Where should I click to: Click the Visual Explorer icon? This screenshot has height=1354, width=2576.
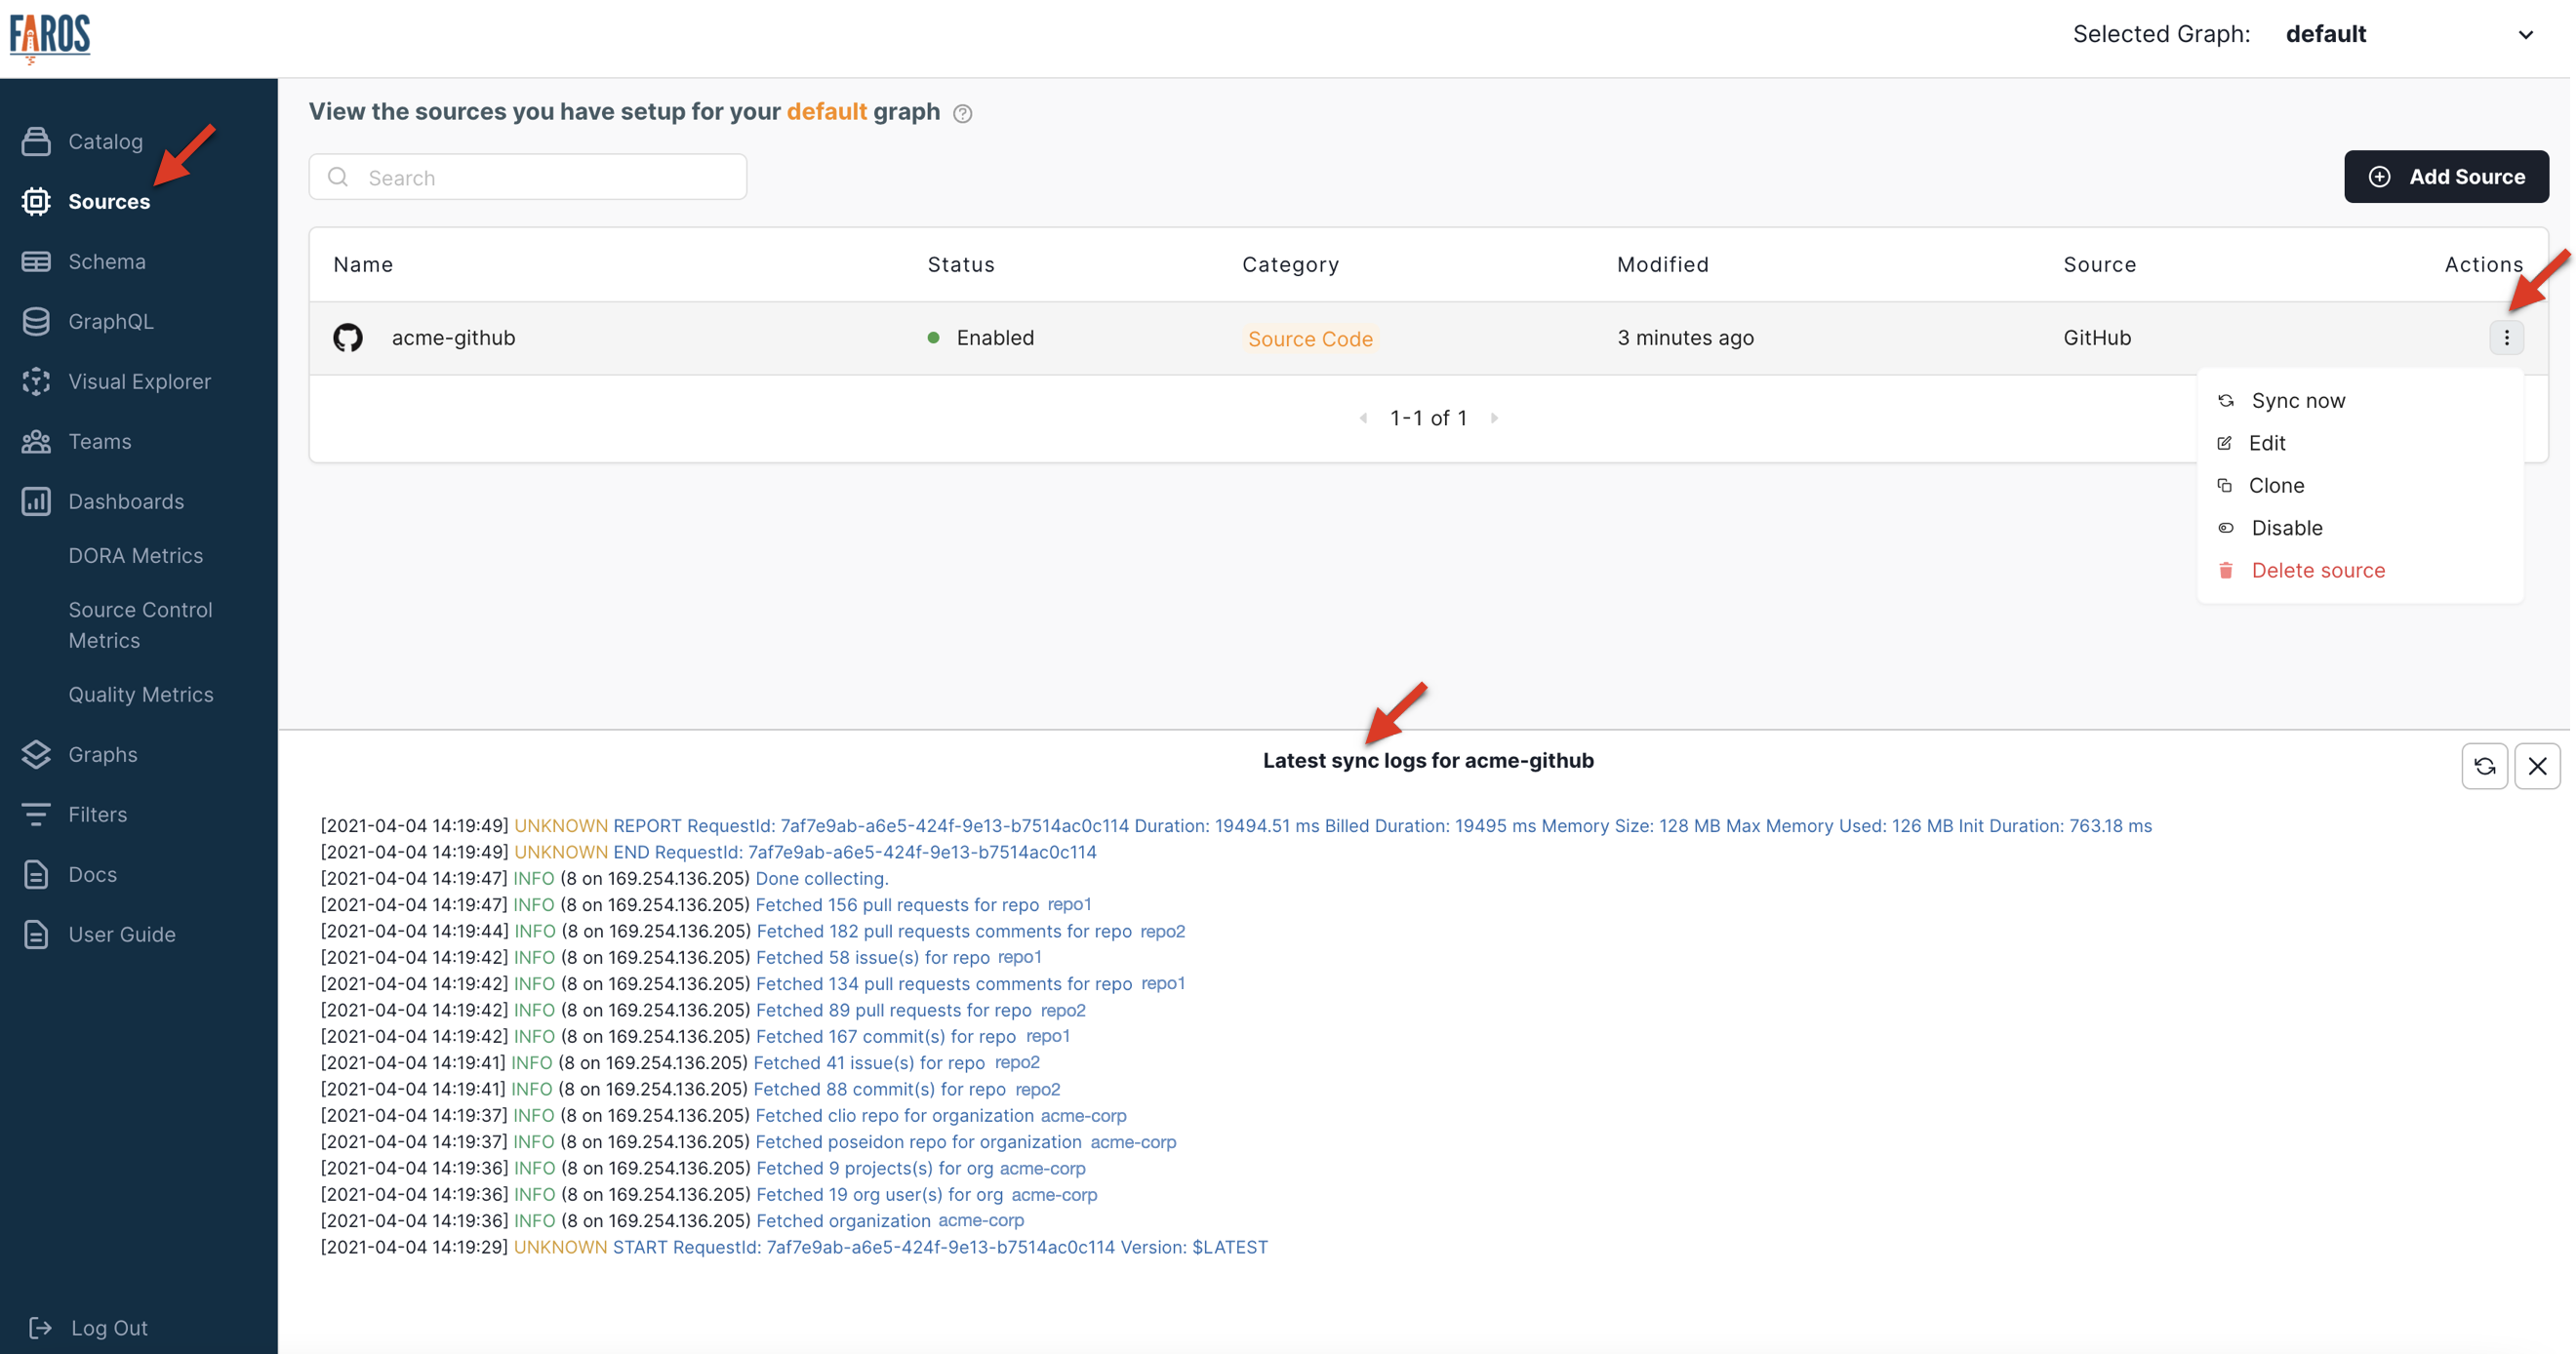point(36,381)
